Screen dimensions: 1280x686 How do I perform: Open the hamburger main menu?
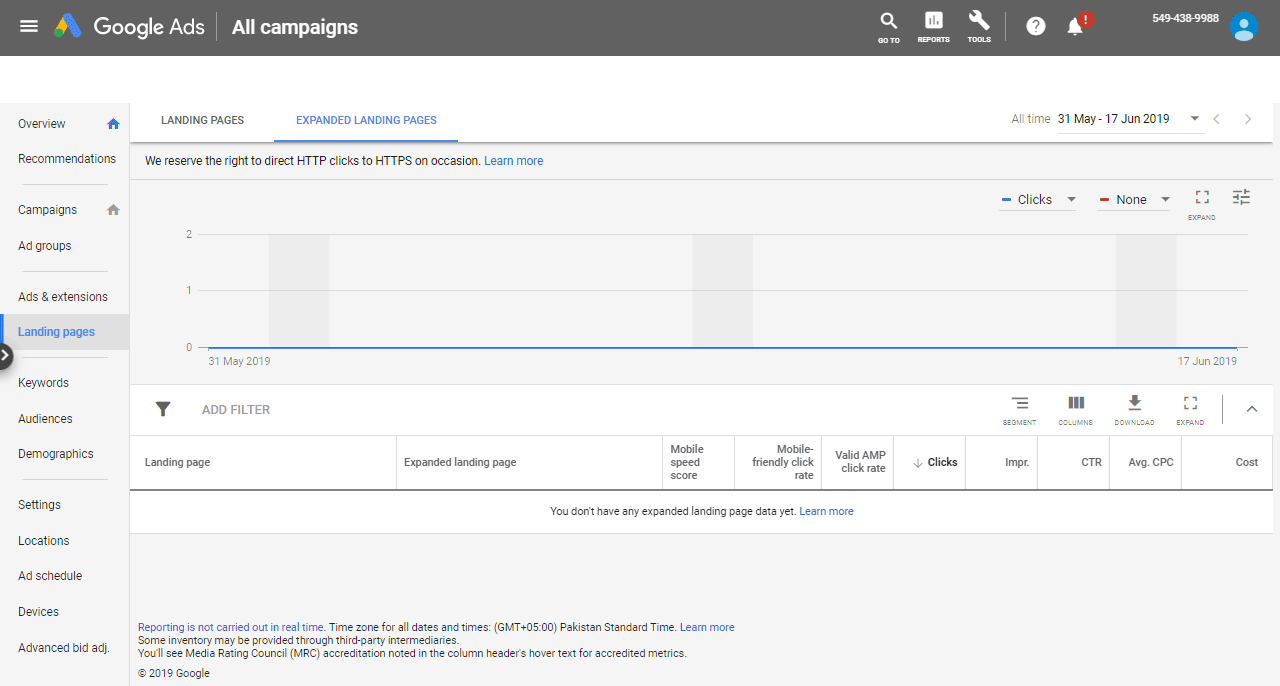[x=29, y=26]
